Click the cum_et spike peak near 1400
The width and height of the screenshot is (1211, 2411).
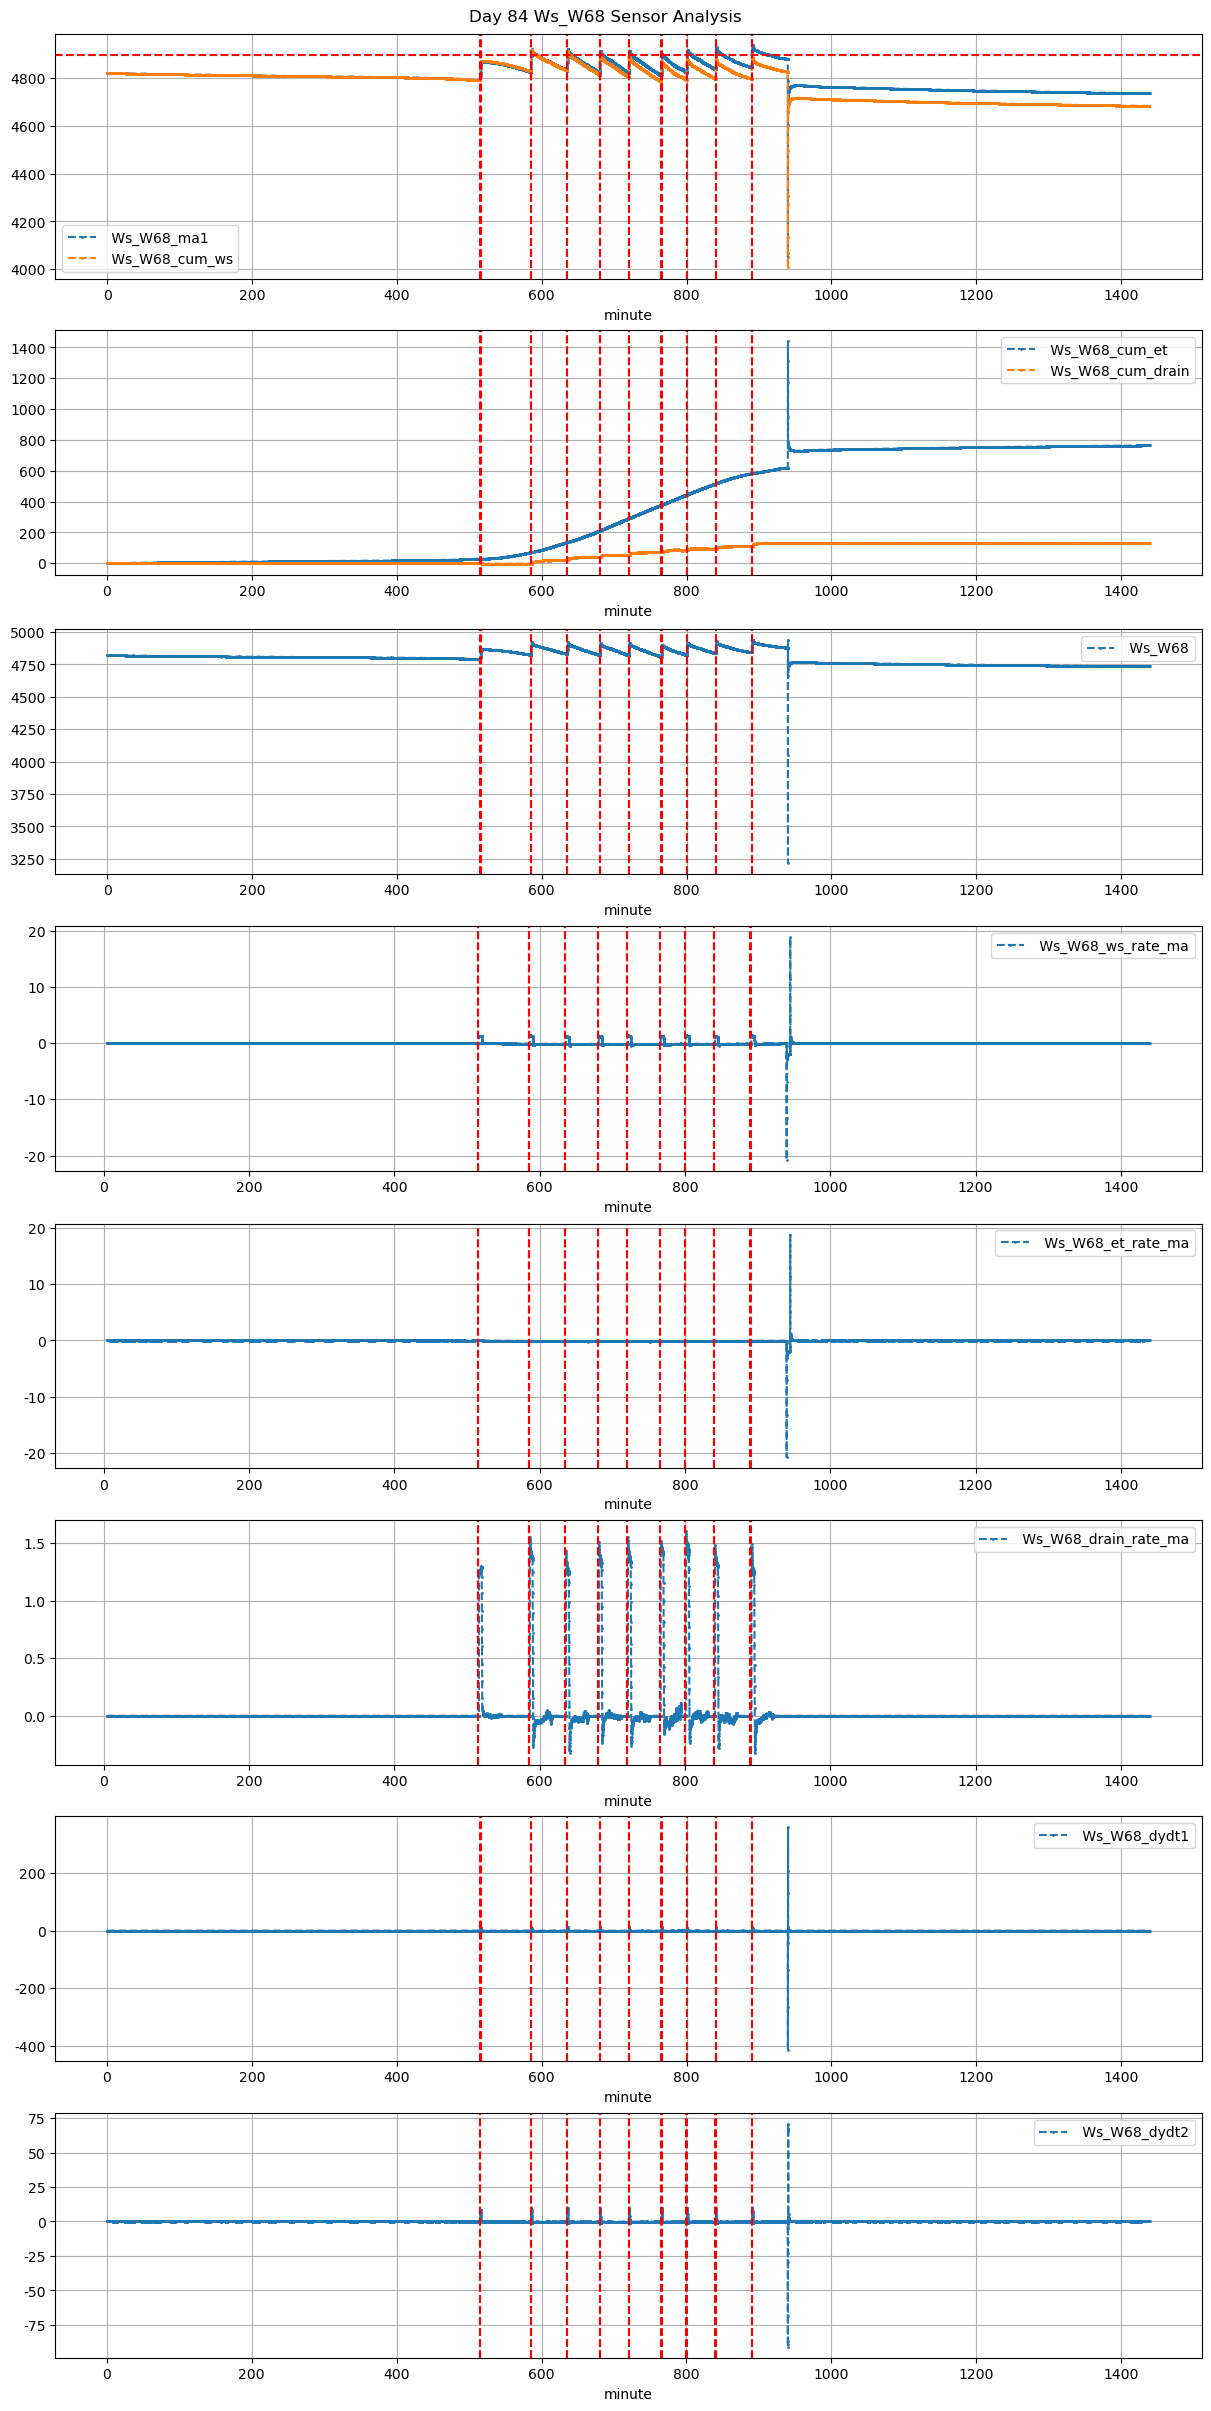pos(788,343)
